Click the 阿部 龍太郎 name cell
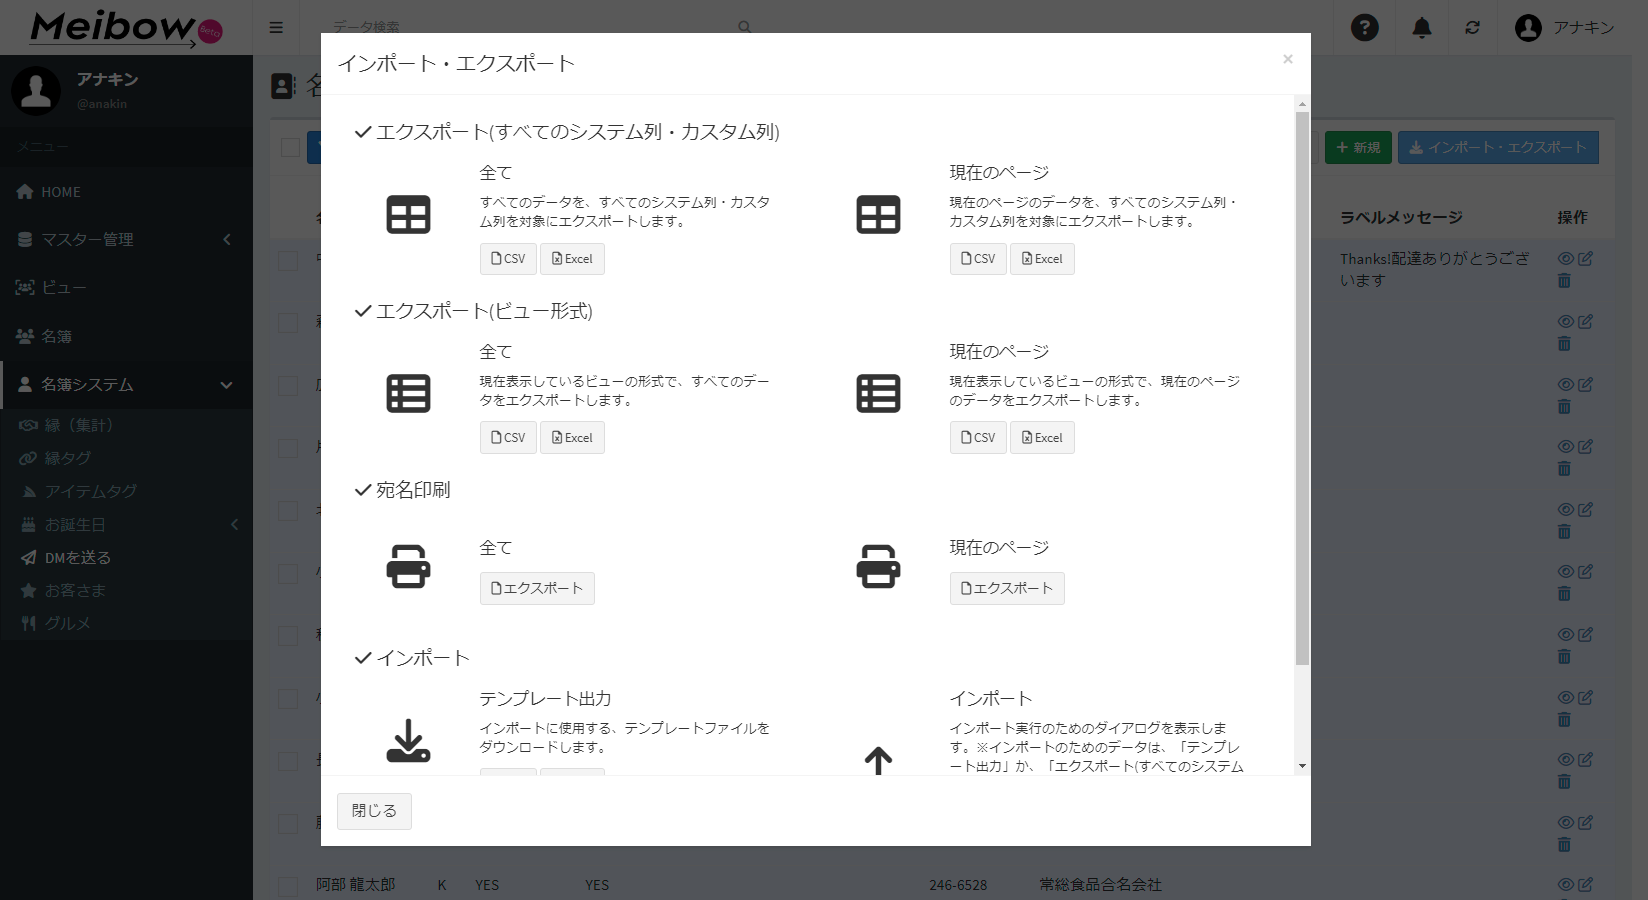Image resolution: width=1648 pixels, height=900 pixels. [355, 885]
